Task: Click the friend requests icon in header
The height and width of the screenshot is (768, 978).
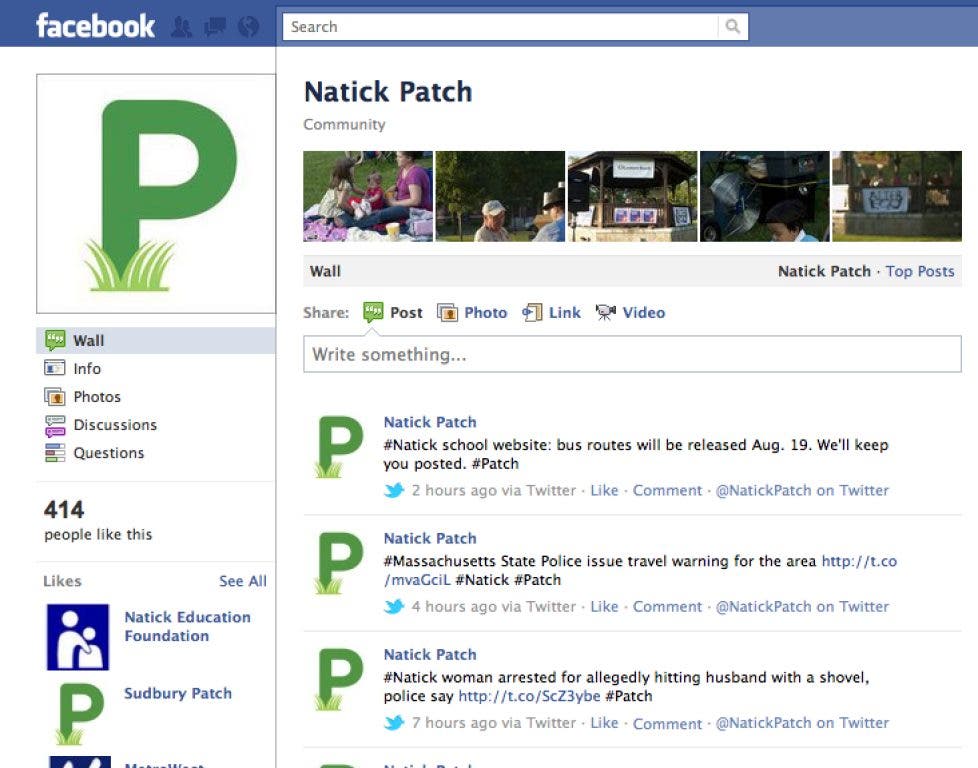Action: (x=181, y=26)
